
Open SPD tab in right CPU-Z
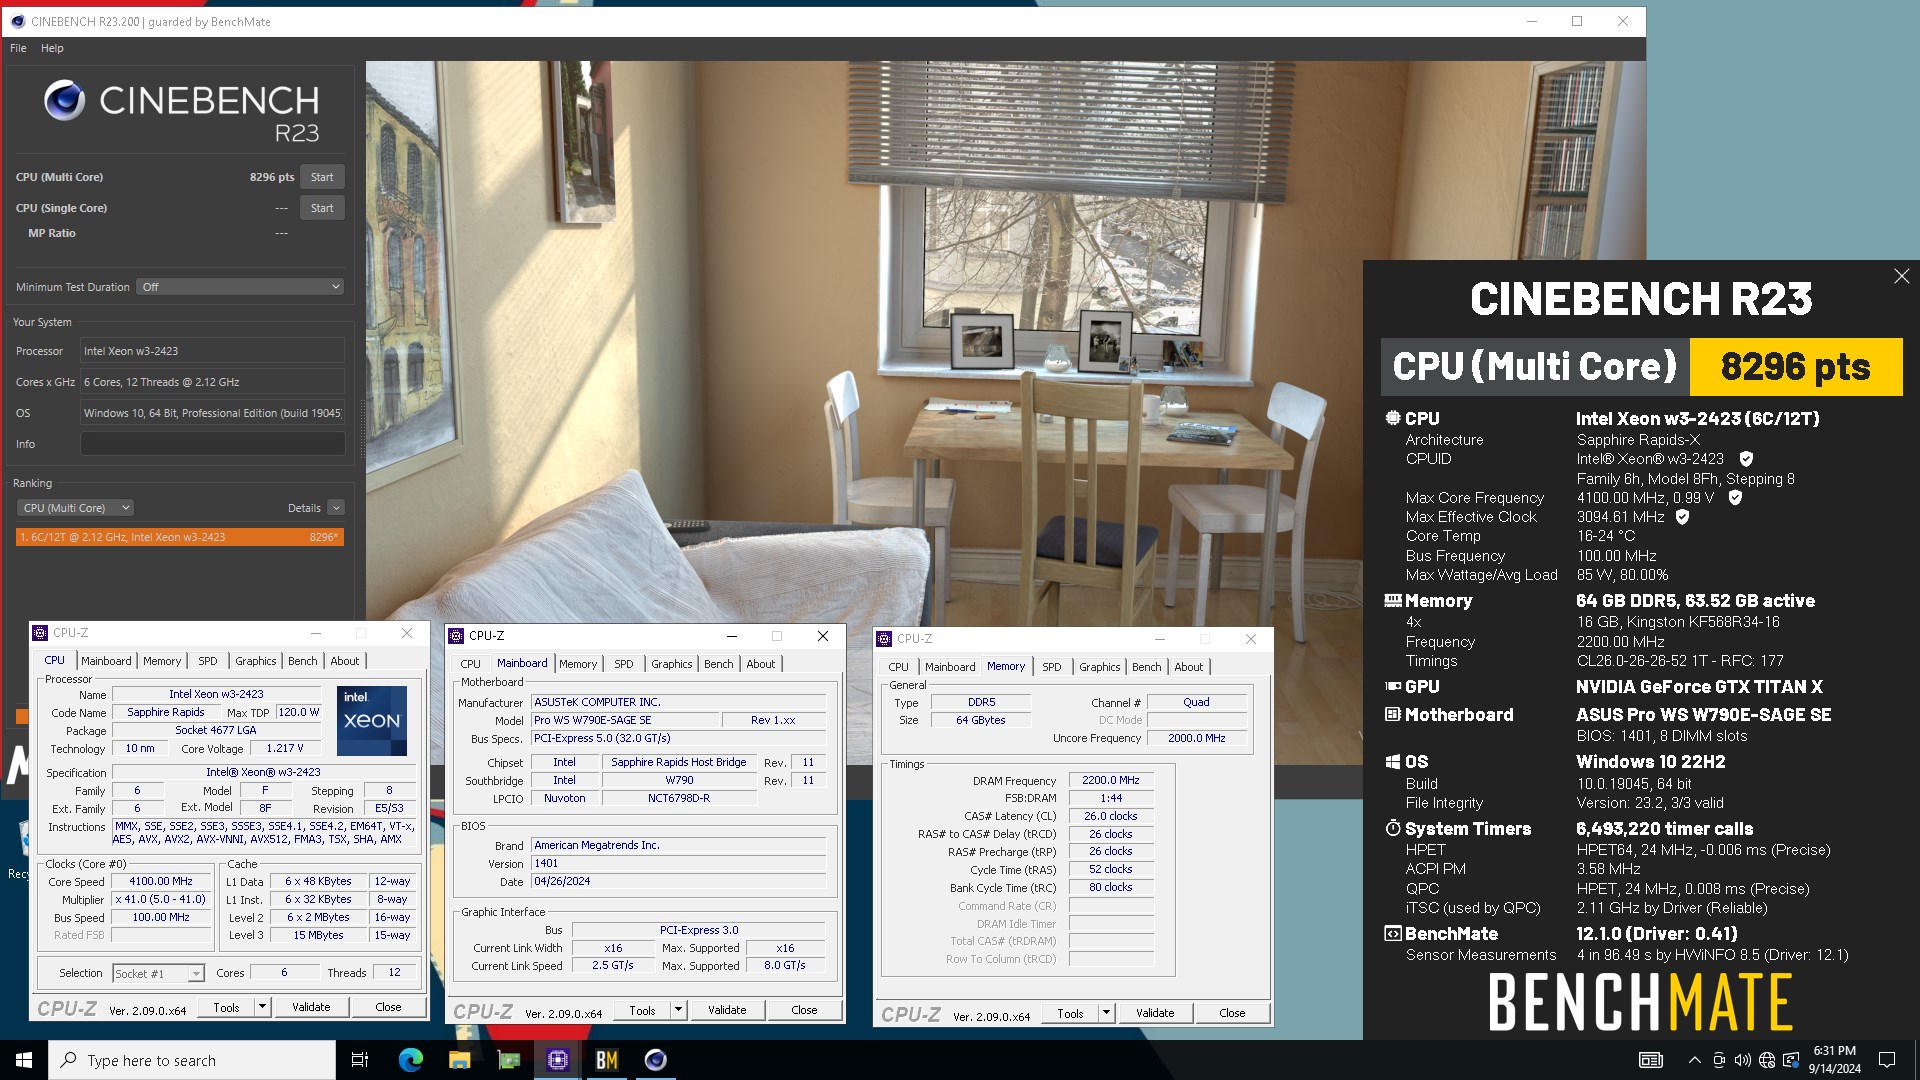click(x=1052, y=667)
